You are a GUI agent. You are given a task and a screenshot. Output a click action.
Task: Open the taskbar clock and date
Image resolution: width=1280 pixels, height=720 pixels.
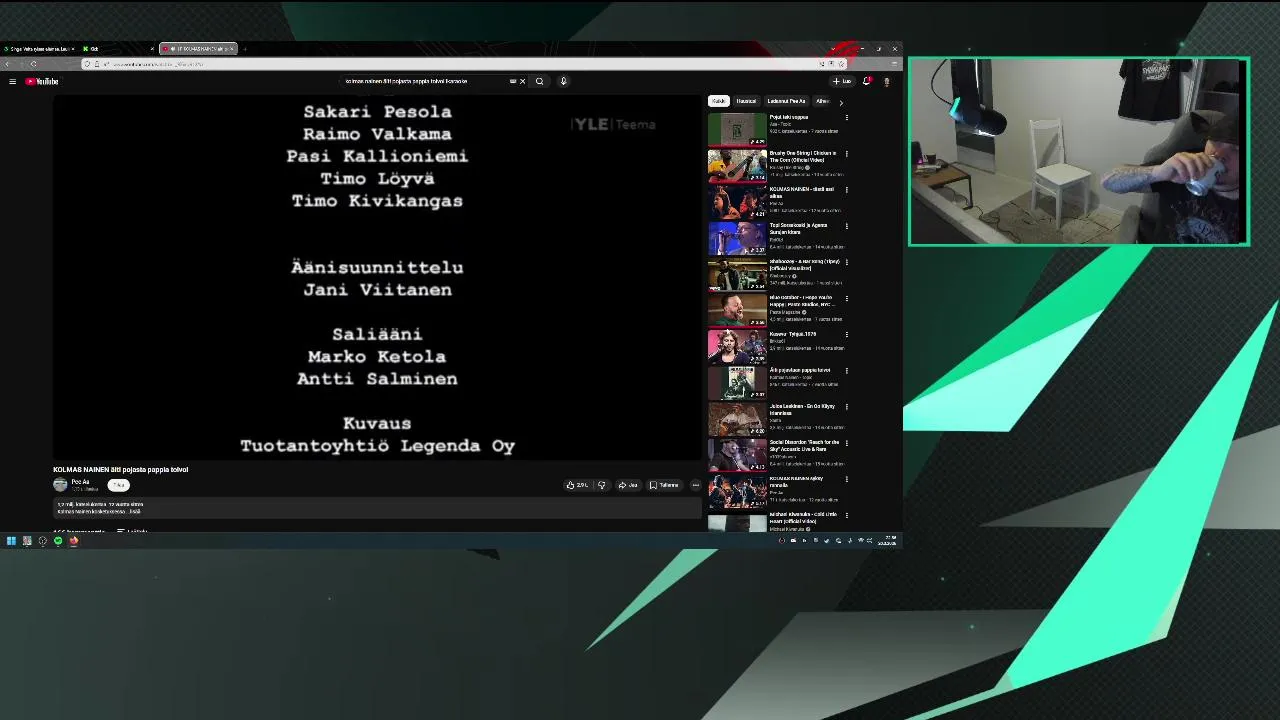(887, 541)
